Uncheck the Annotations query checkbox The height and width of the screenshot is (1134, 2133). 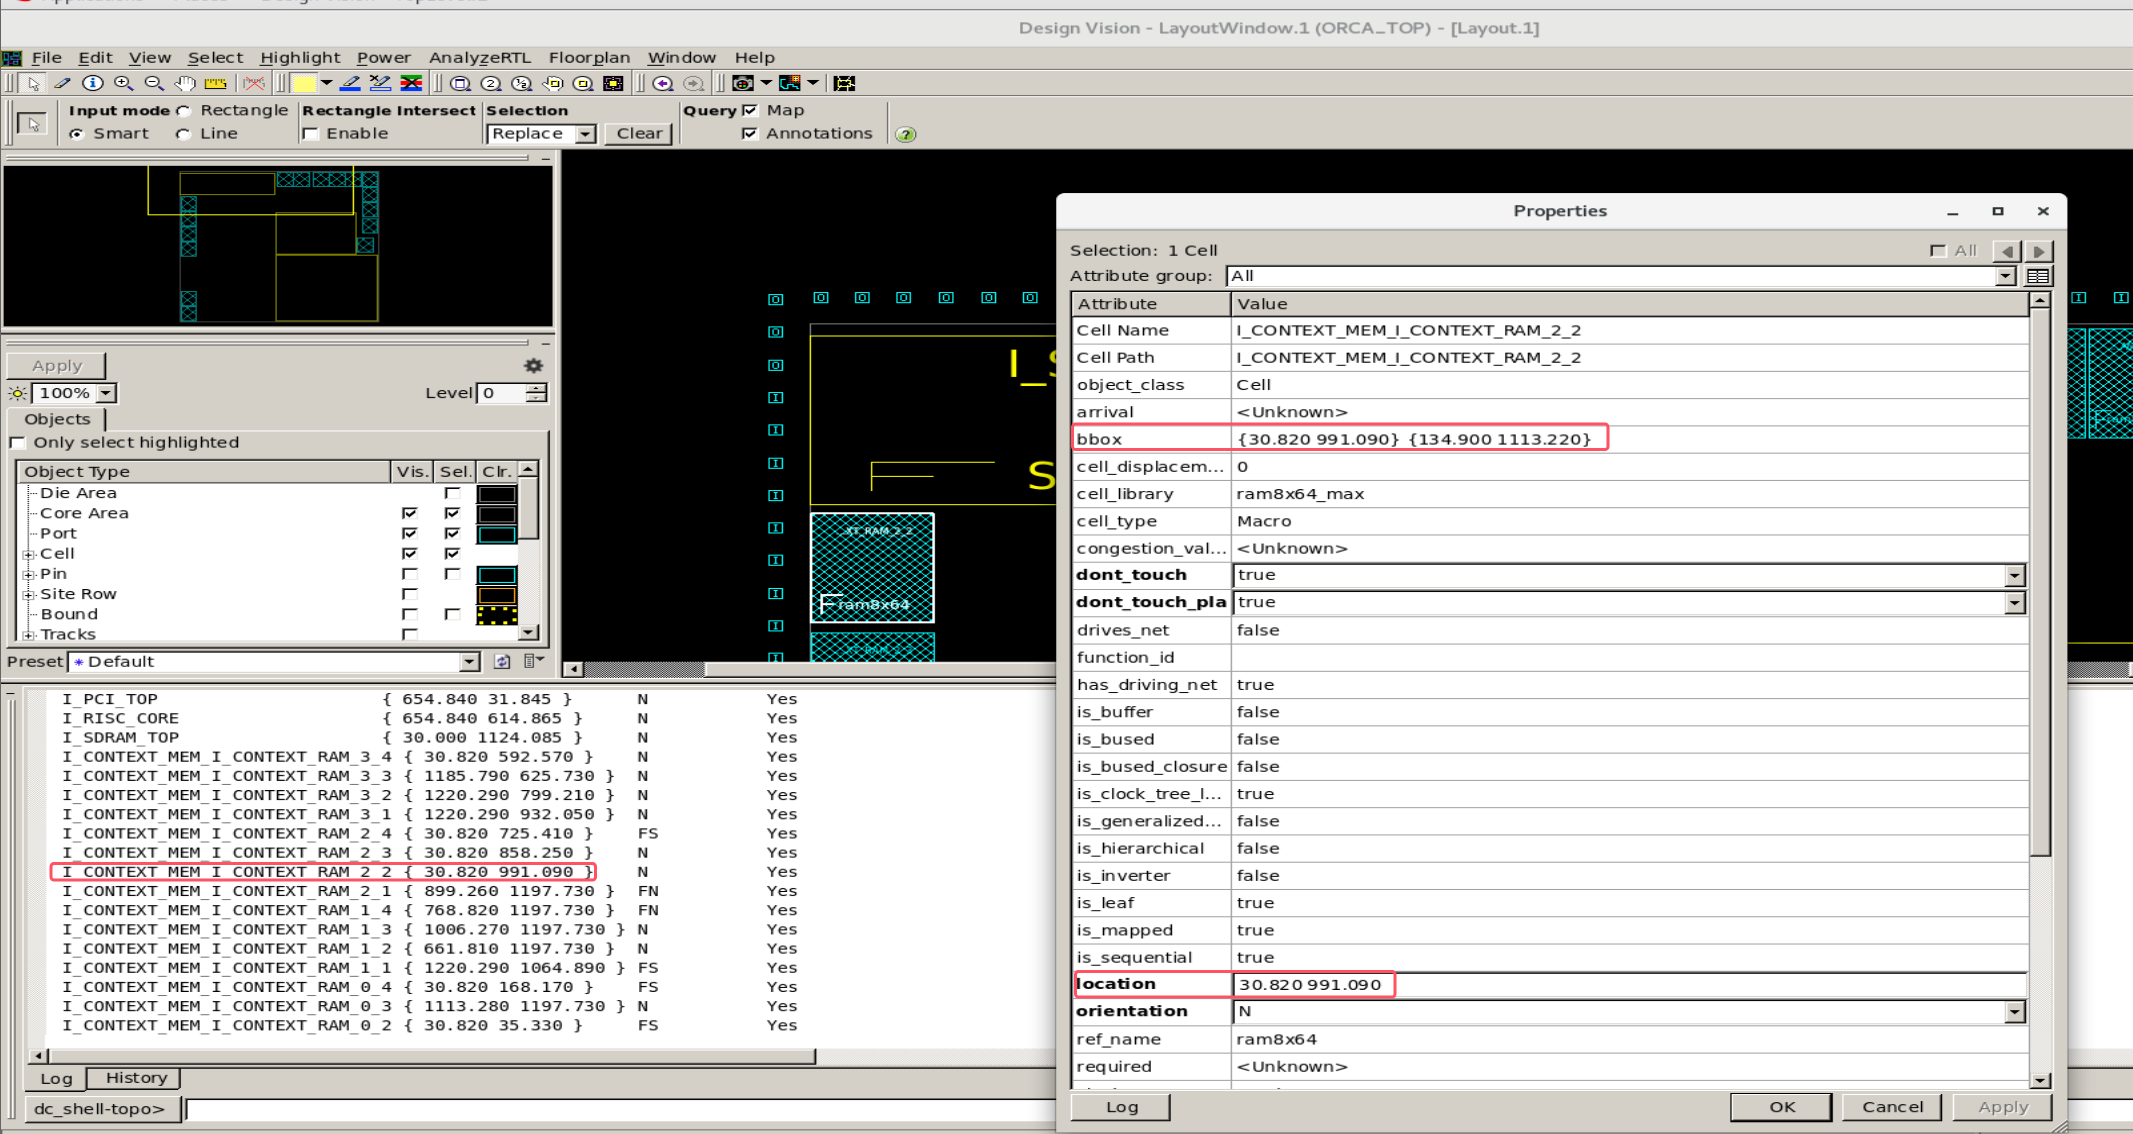(750, 133)
